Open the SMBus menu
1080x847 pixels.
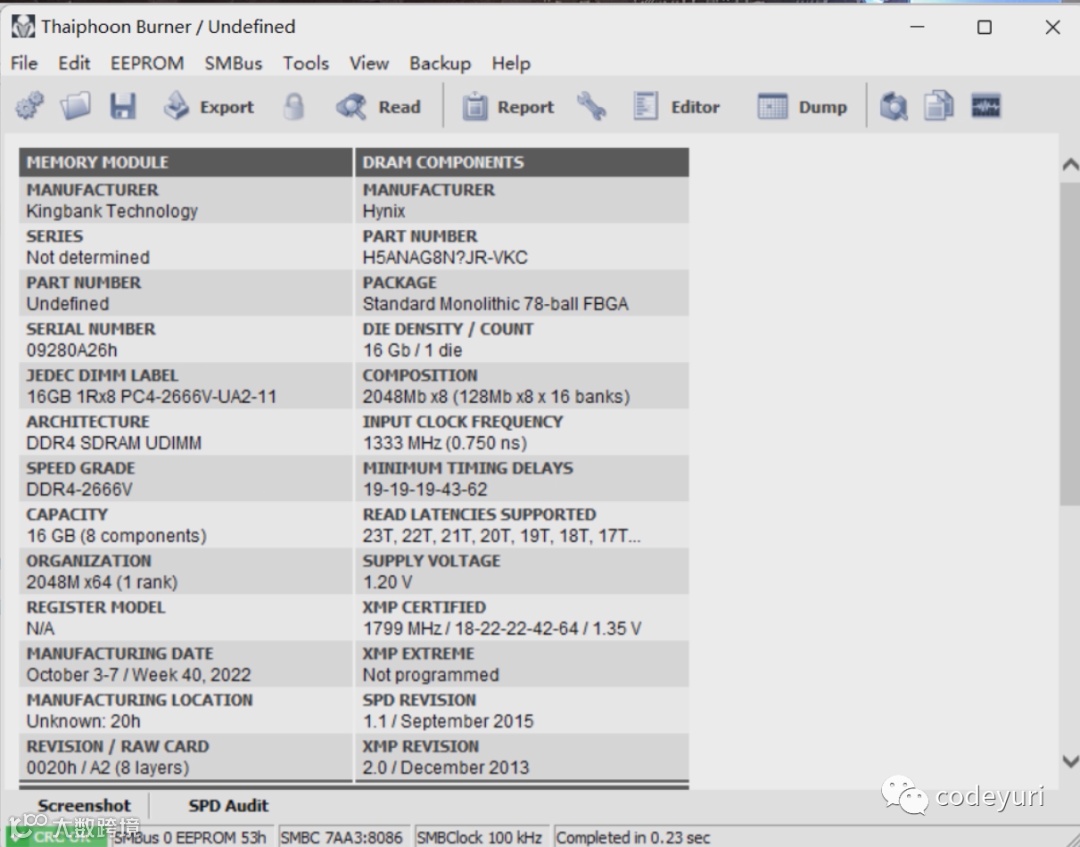(233, 63)
